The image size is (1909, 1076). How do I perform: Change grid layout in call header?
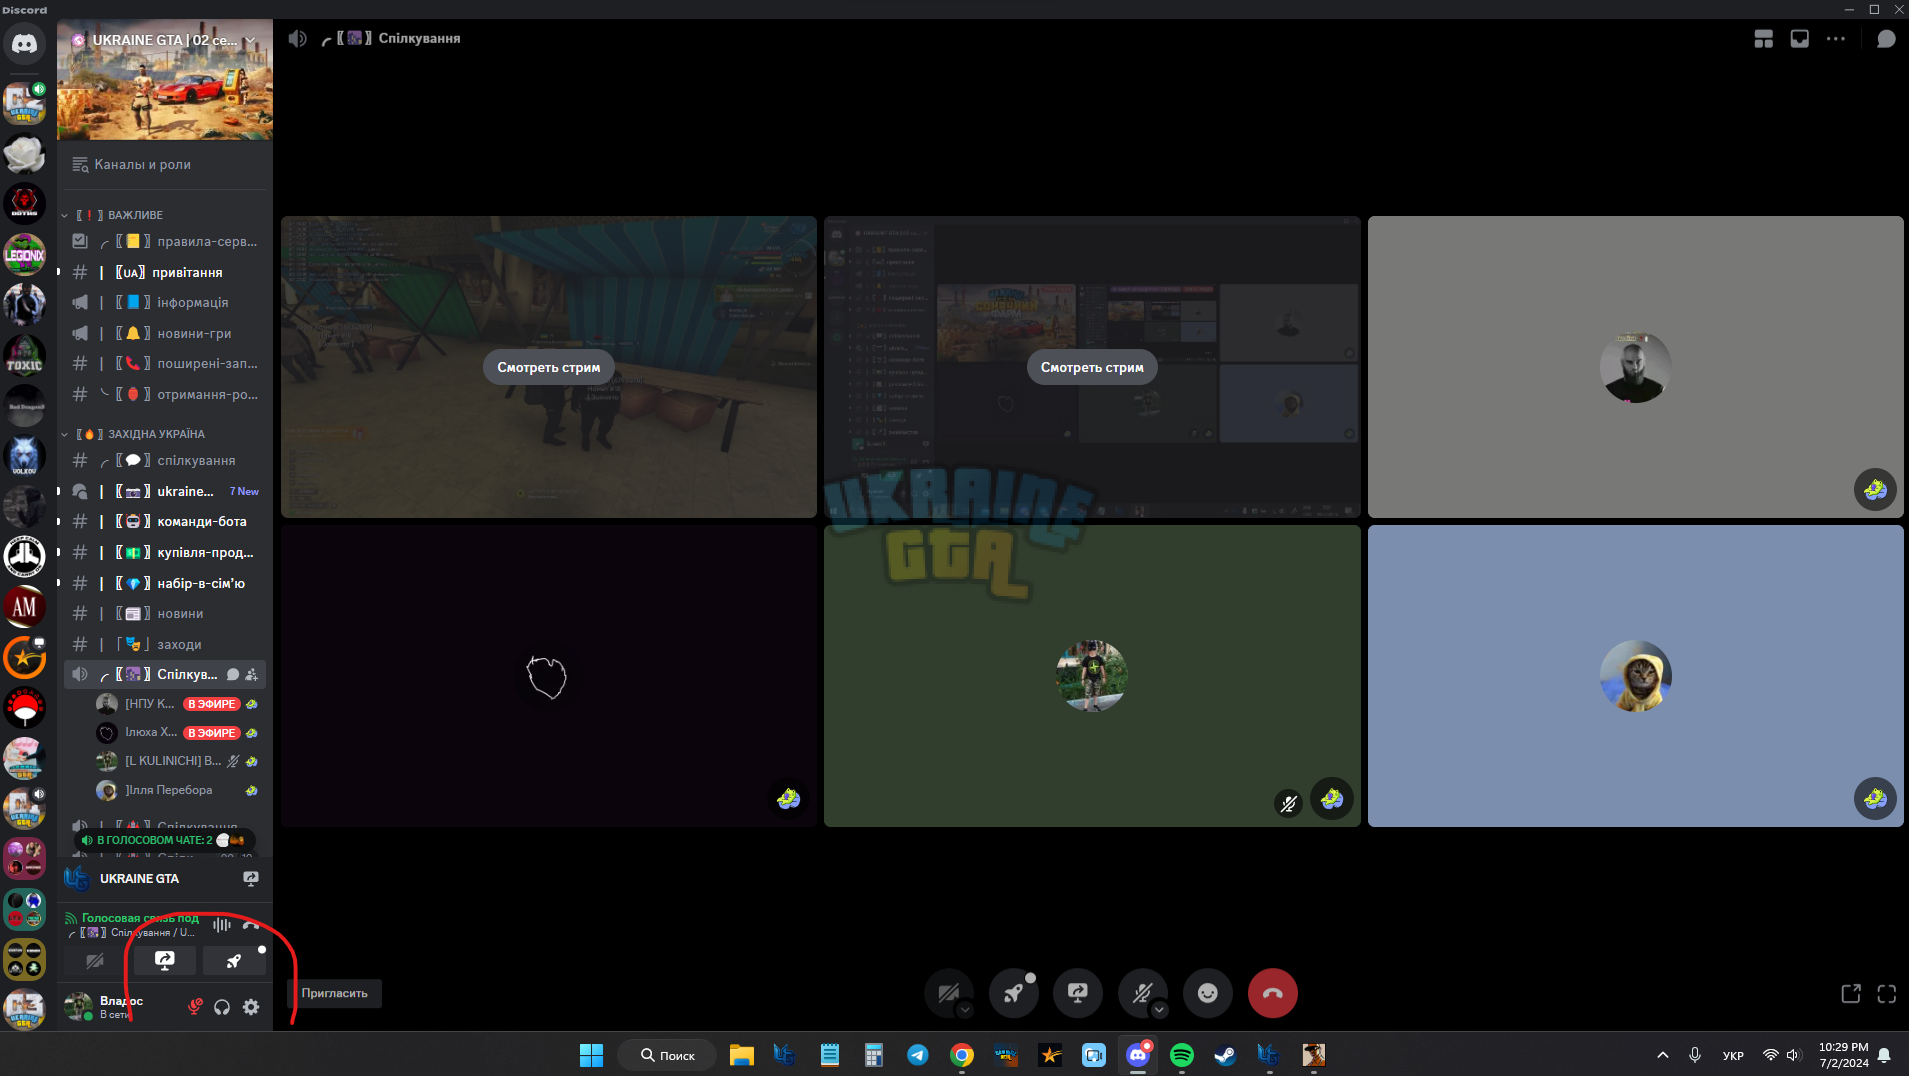point(1763,39)
